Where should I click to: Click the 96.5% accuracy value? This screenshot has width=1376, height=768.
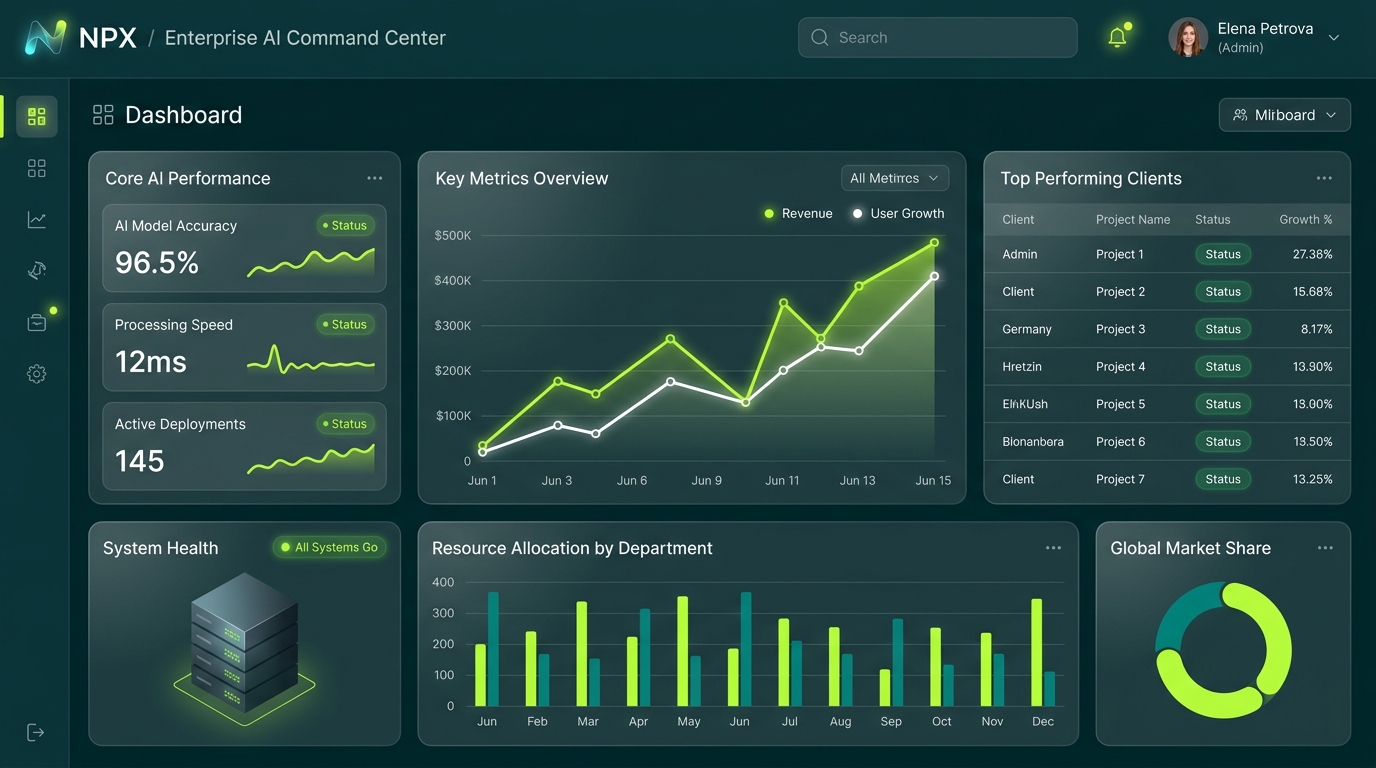157,263
